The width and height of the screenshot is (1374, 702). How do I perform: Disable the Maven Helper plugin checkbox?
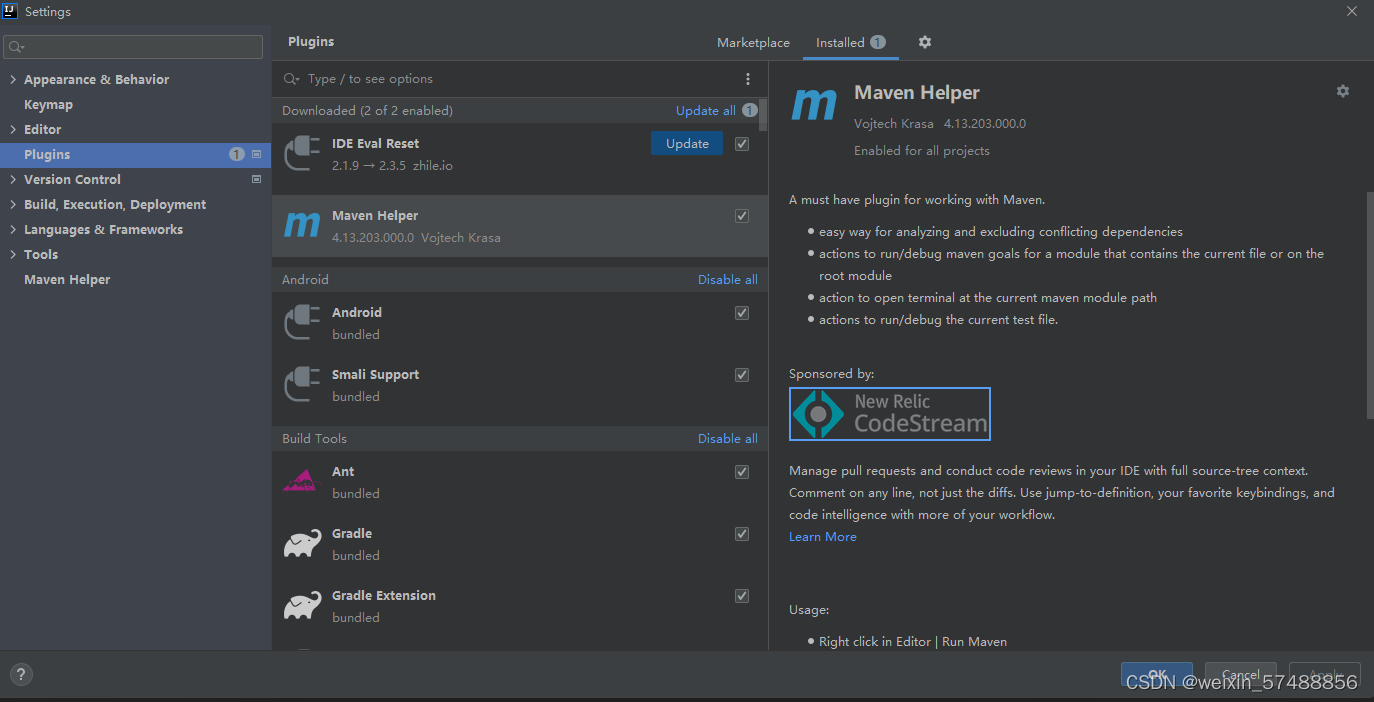(742, 216)
